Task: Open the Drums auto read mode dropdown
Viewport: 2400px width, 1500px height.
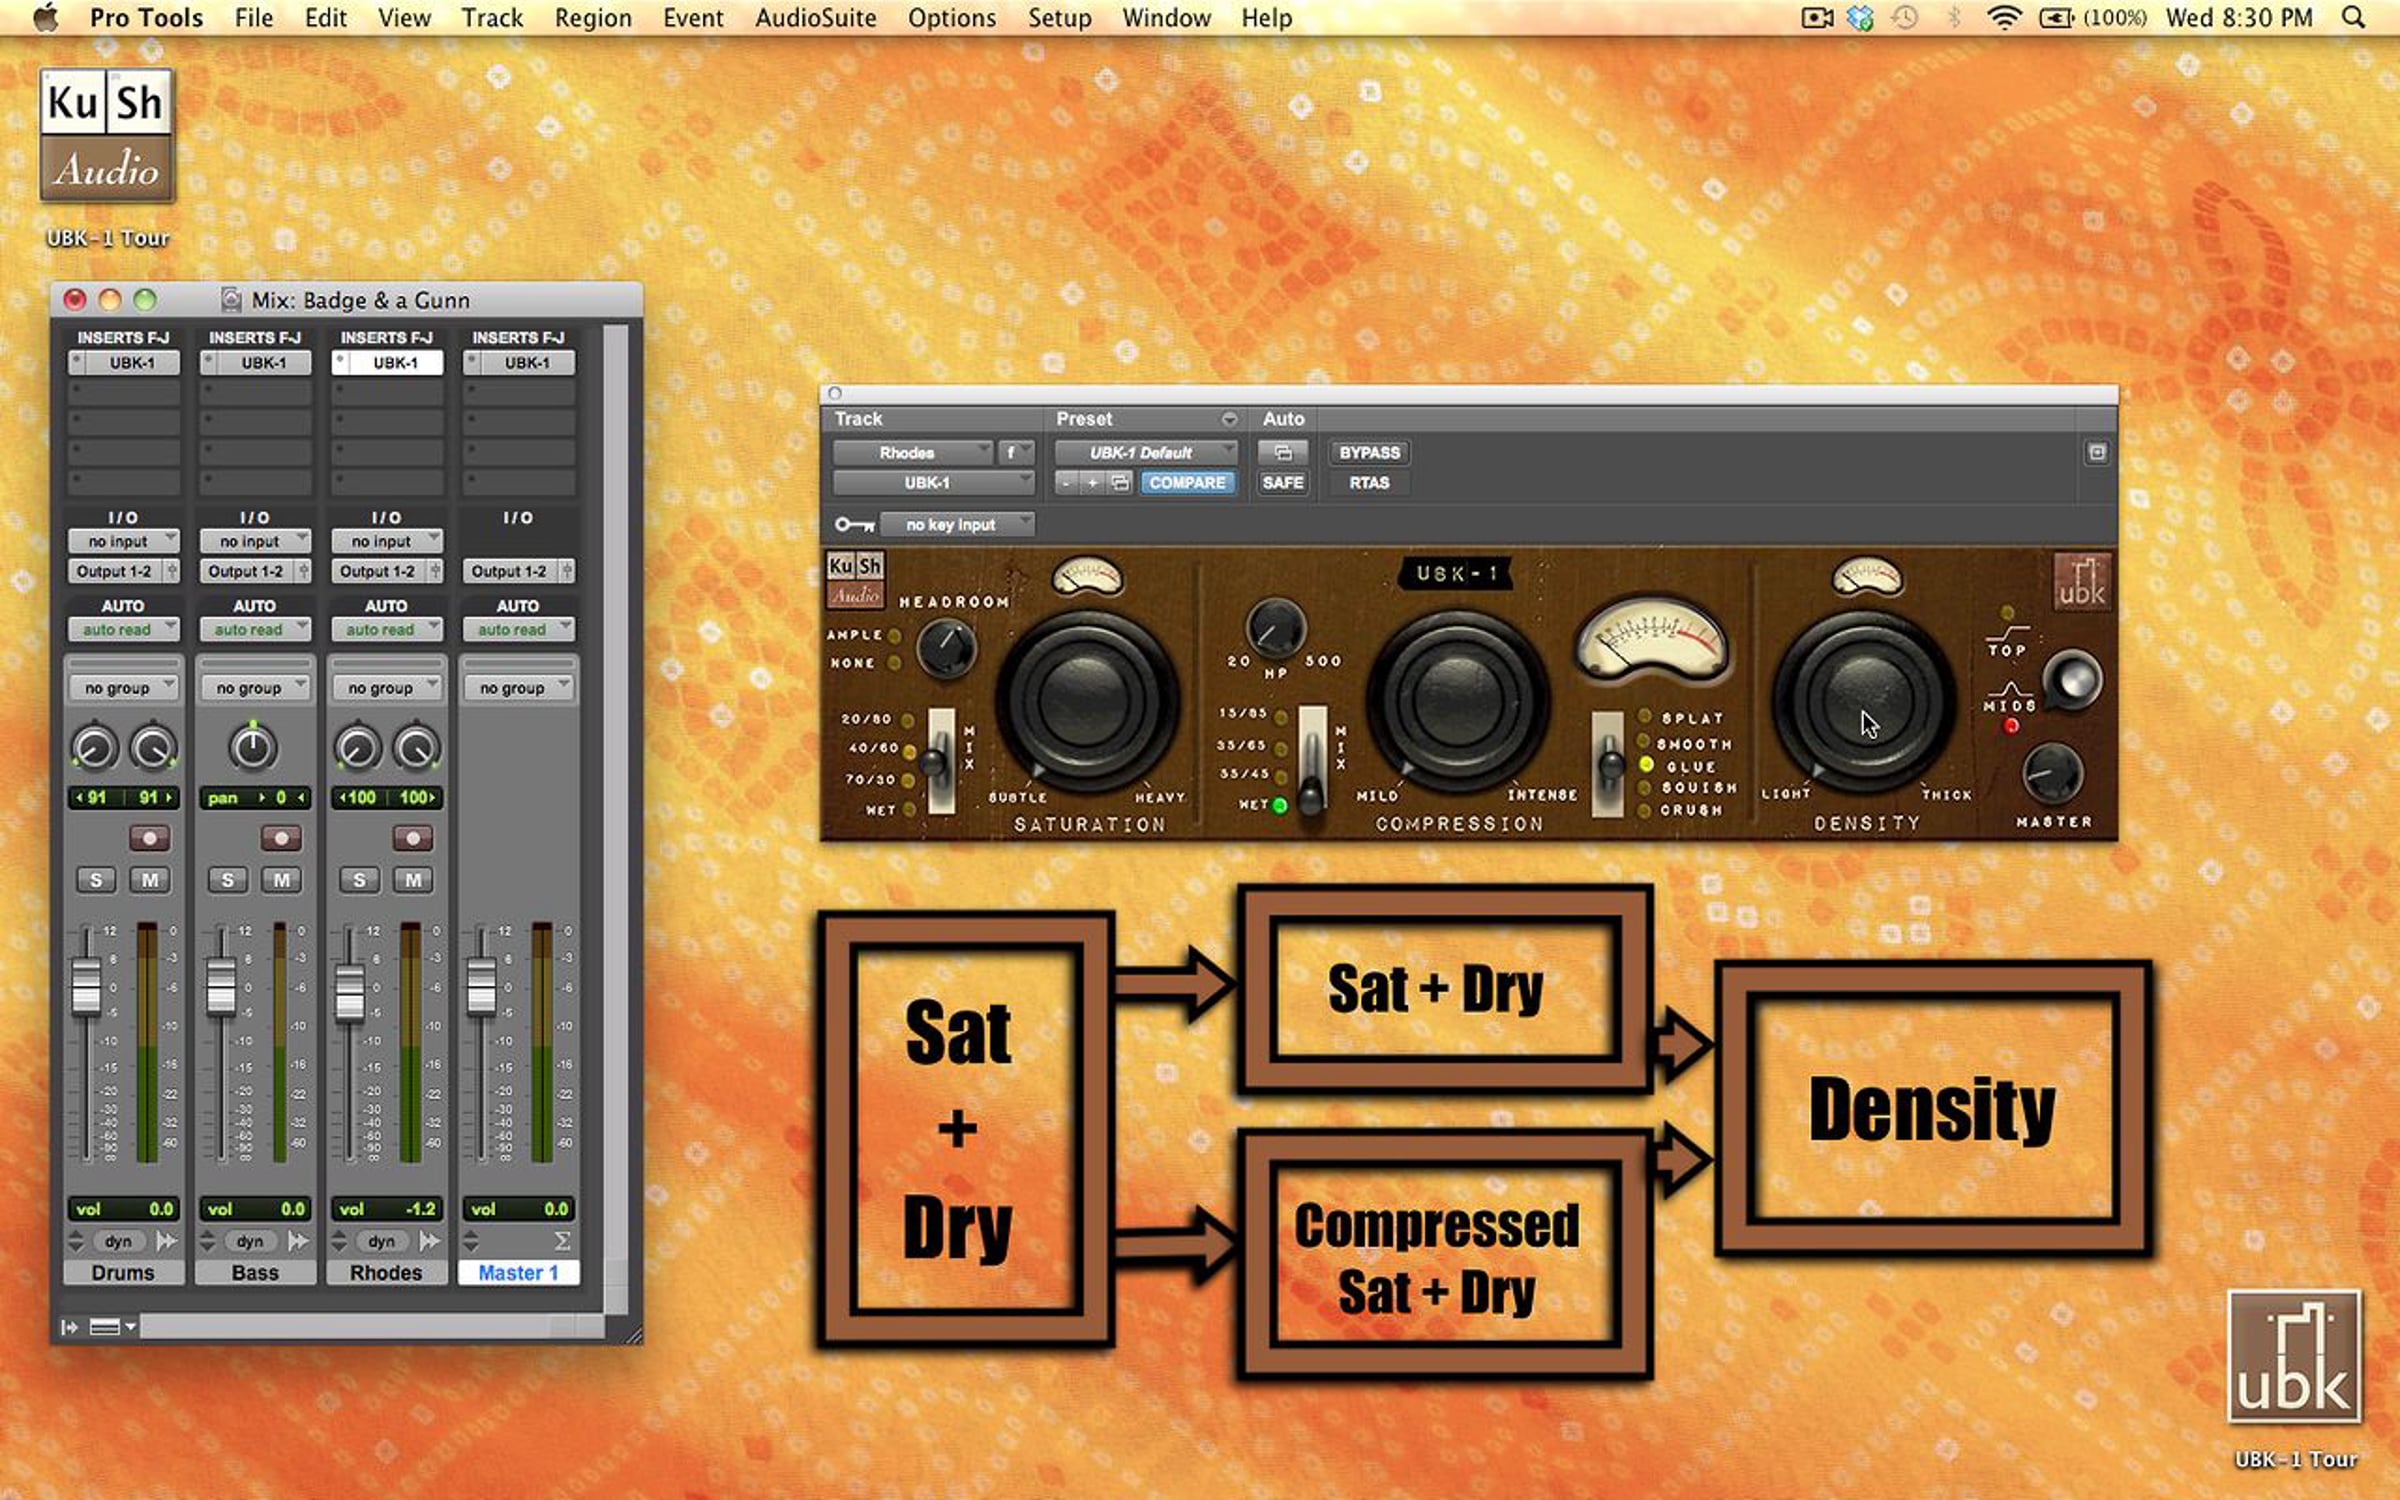Action: pyautogui.click(x=123, y=629)
